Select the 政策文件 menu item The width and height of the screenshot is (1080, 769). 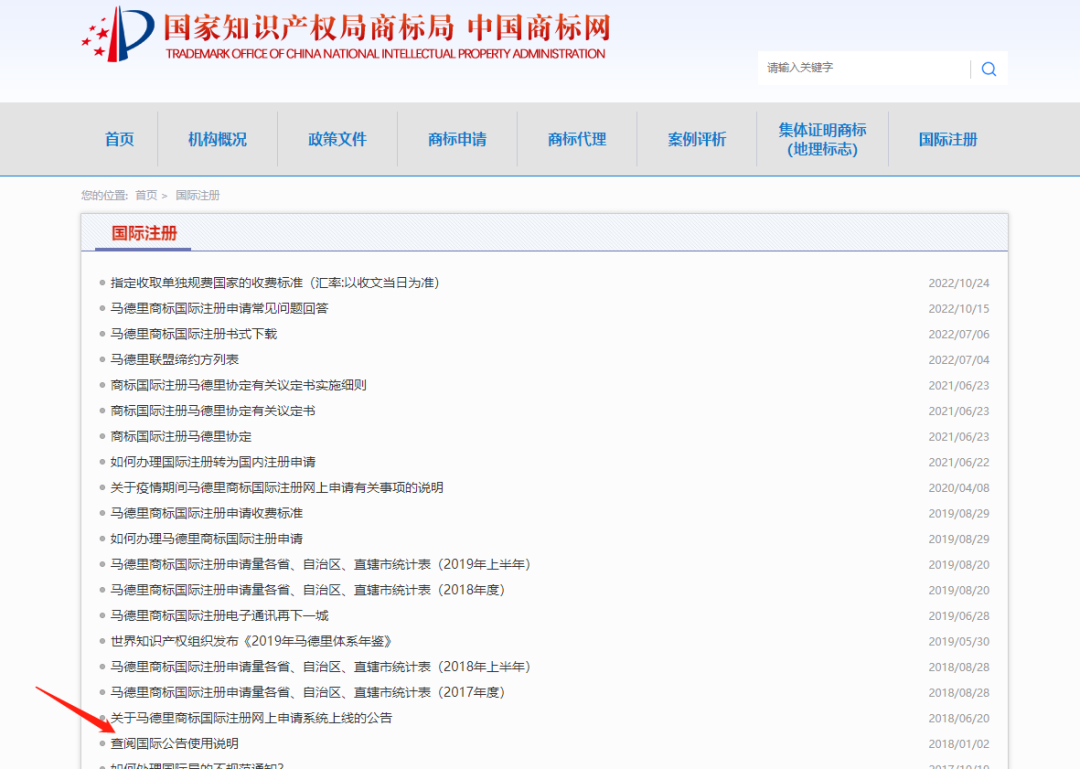[x=337, y=139]
